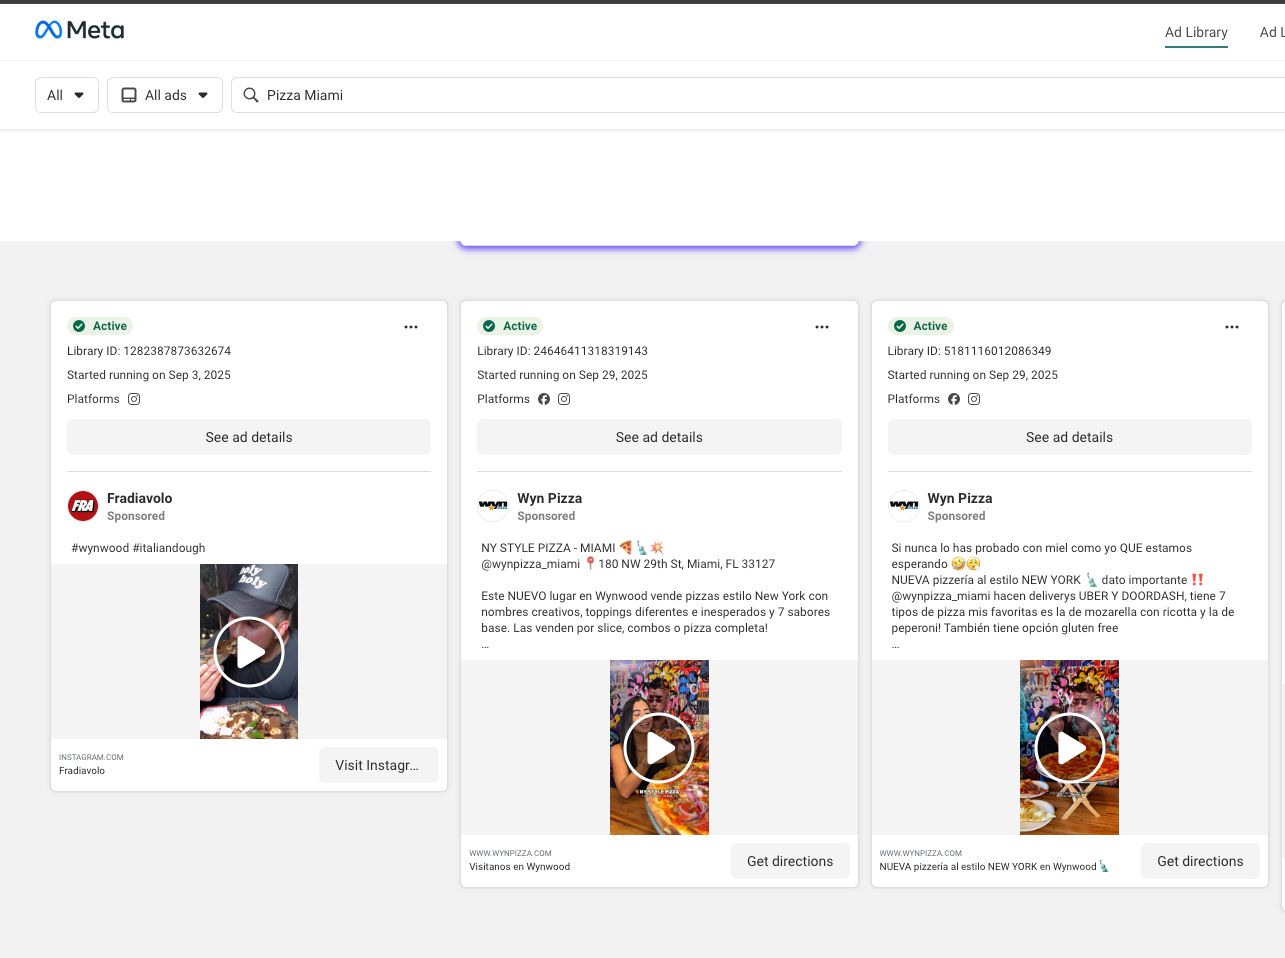Viewport: 1285px width, 958px height.
Task: Click Facebook platform icon on ad 5181116012086349
Action: (954, 399)
